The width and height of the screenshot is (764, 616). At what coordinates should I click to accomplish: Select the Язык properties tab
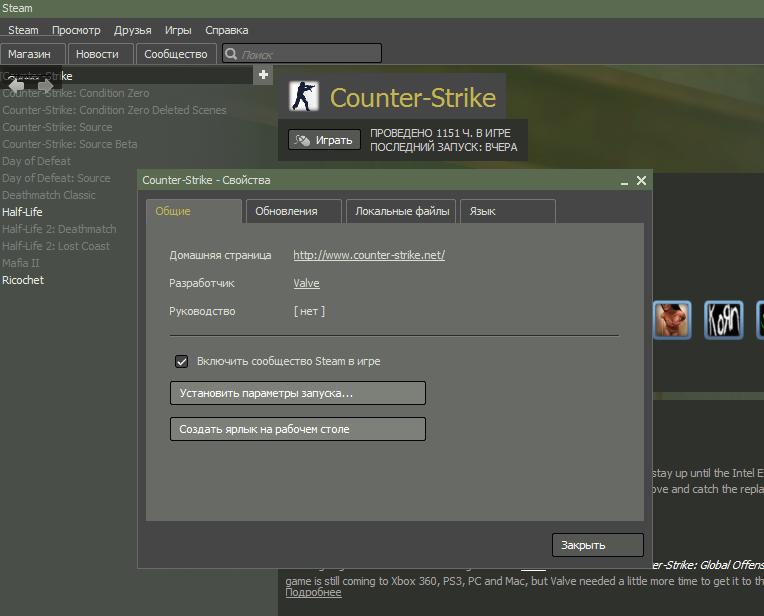508,211
